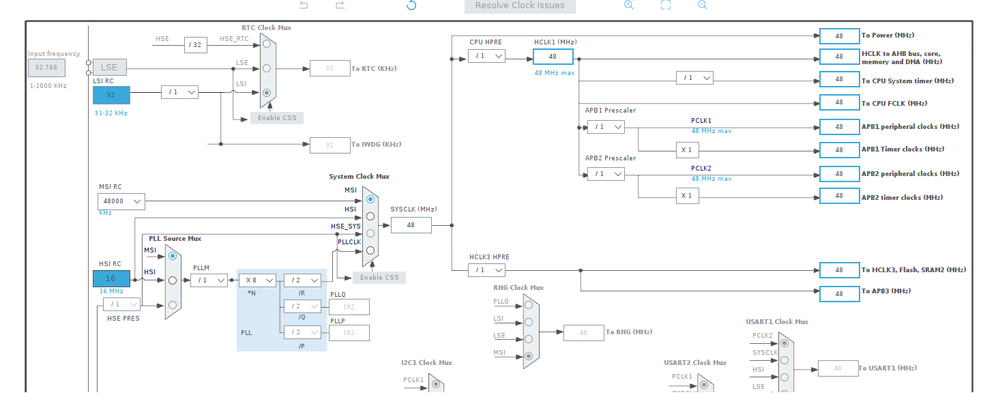998x393 pixels.
Task: Select LSE in RTC Clock Mux
Action: tap(267, 68)
